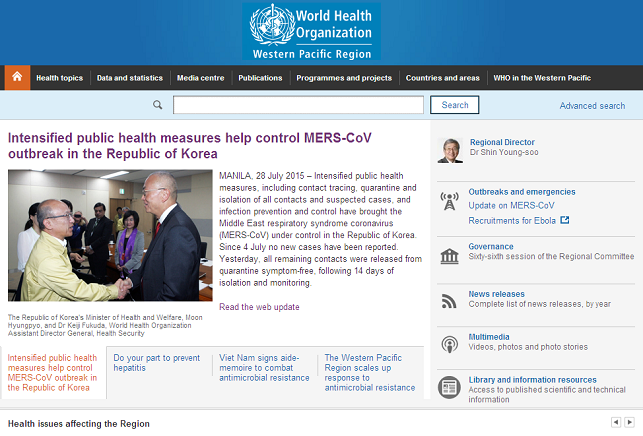Follow the Read the web update link
Image resolution: width=643 pixels, height=436 pixels.
(259, 307)
